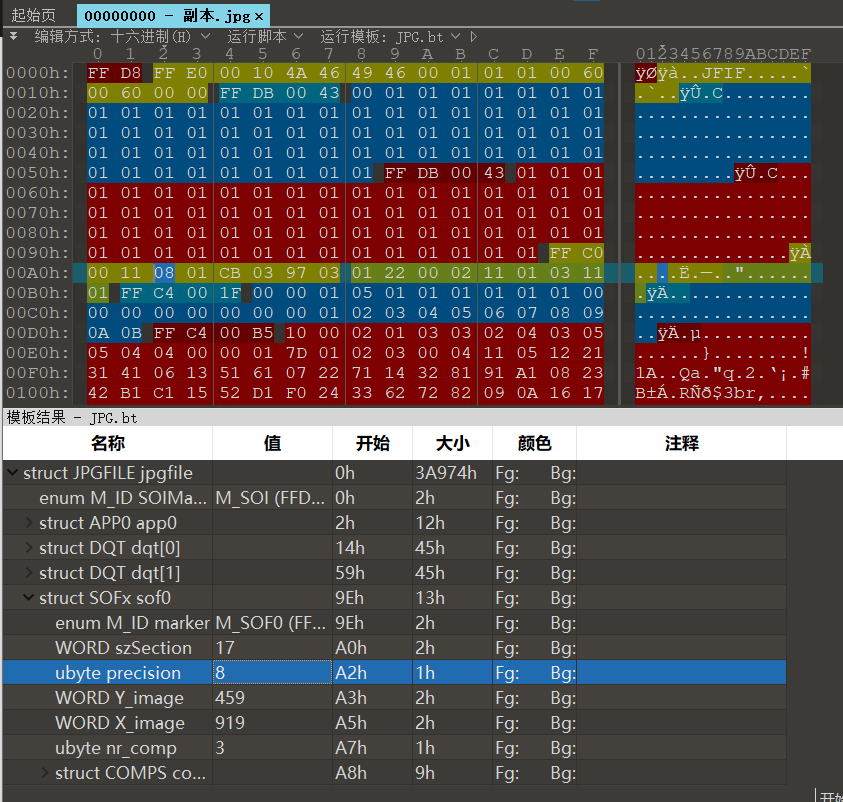Click the highlighted 08 byte in row 00A0h

coord(164,273)
